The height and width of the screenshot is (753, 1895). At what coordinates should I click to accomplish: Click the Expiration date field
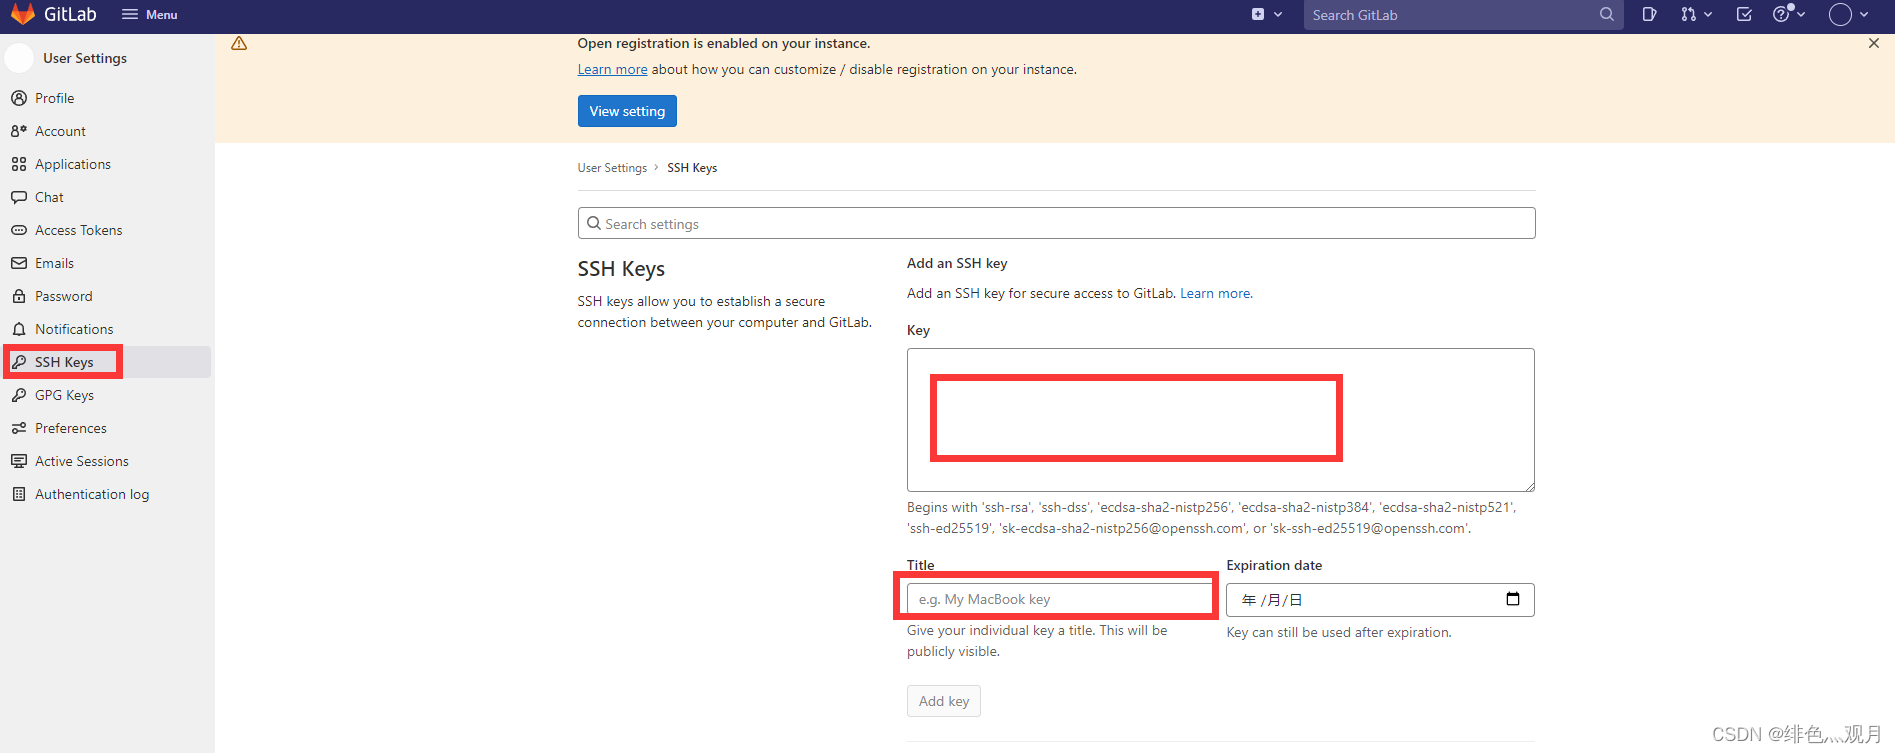(x=1380, y=600)
